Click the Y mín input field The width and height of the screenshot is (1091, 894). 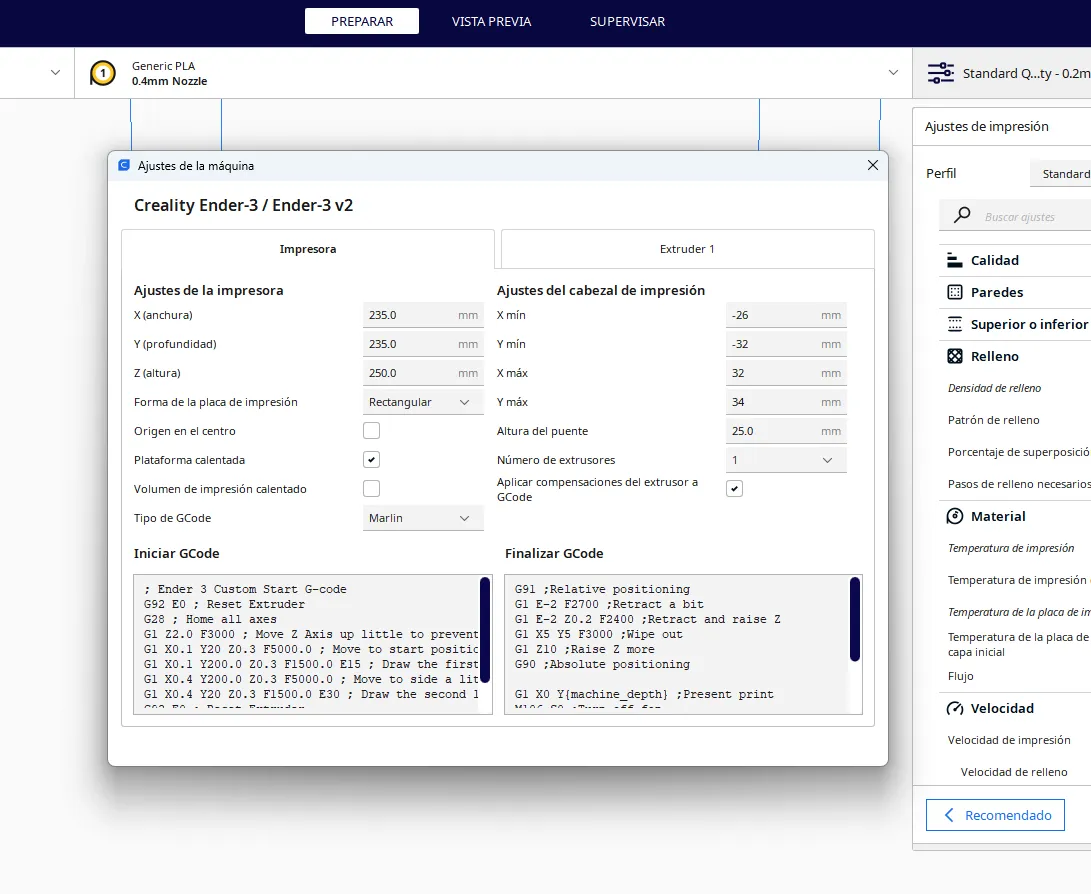[x=786, y=344]
